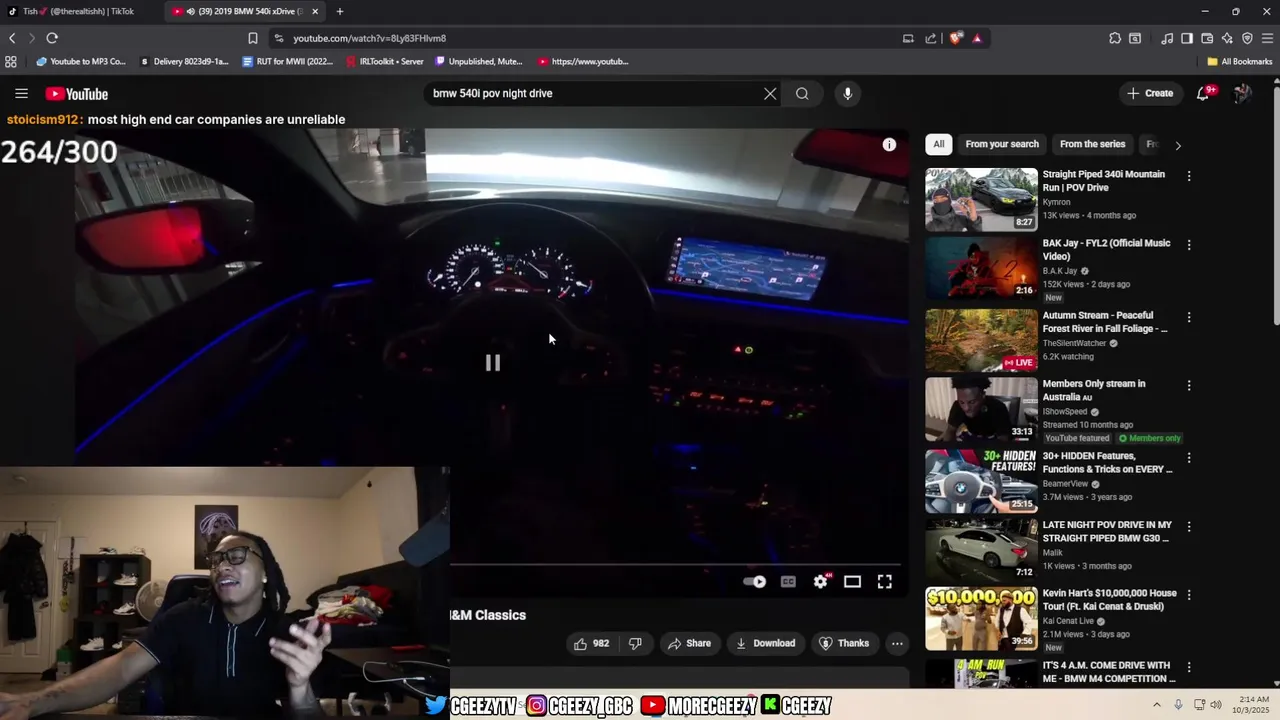Toggle autoplay switch in the player
Image resolution: width=1280 pixels, height=720 pixels.
click(755, 581)
